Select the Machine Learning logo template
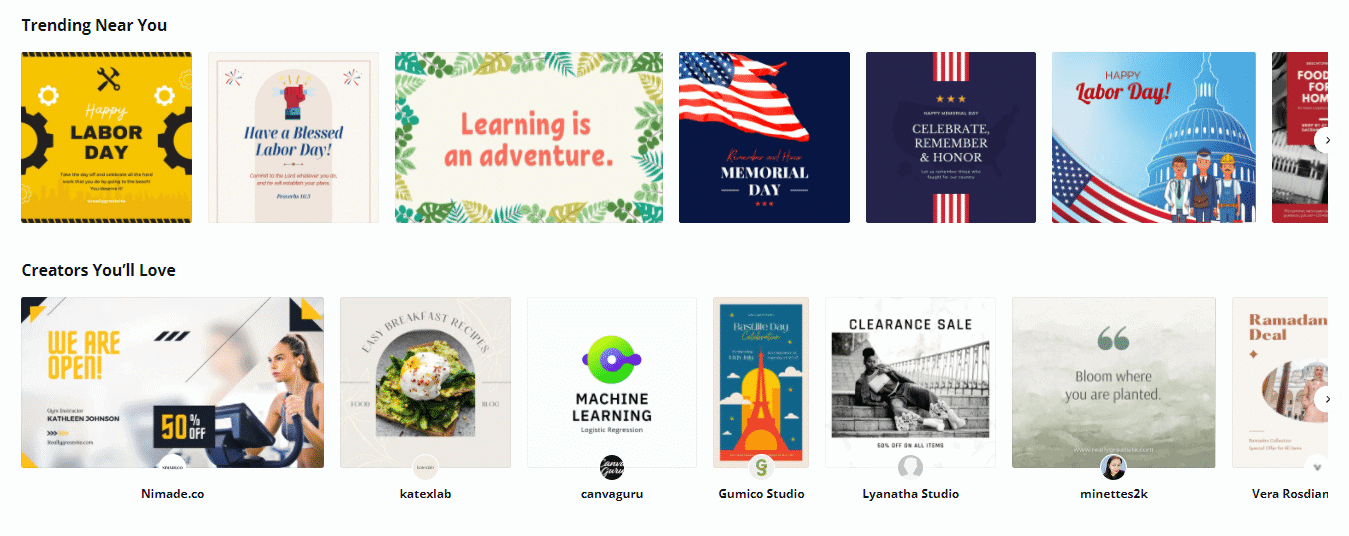The image size is (1349, 536). (x=612, y=382)
